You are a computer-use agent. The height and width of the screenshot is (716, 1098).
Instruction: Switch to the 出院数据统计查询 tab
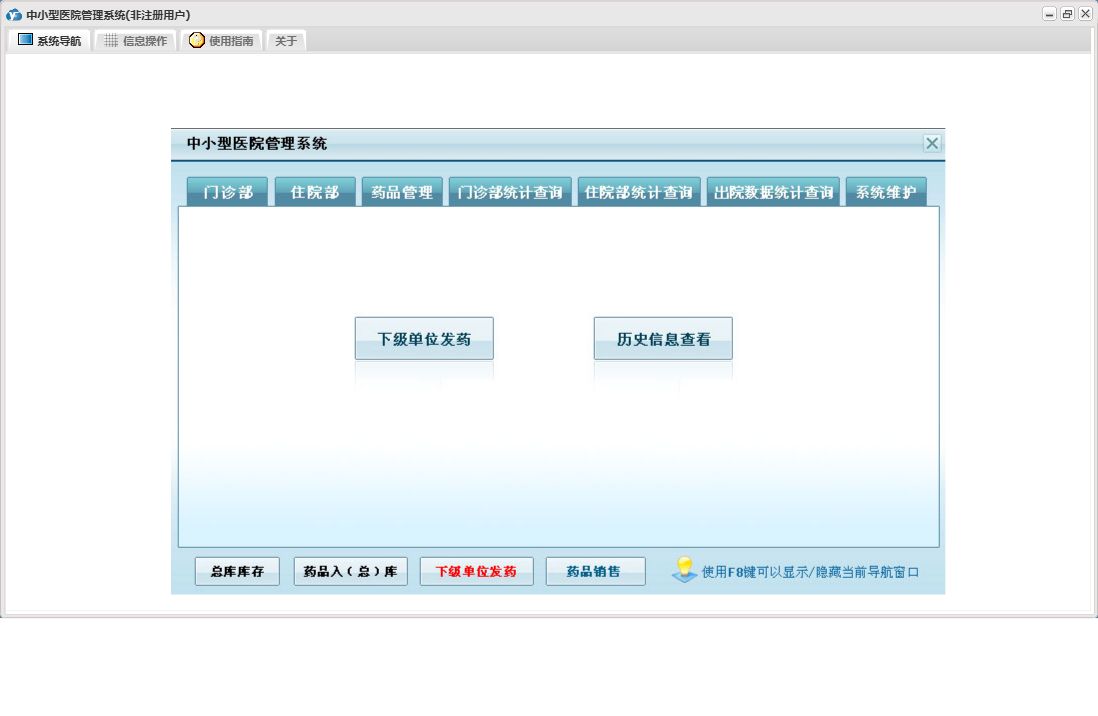pyautogui.click(x=774, y=192)
